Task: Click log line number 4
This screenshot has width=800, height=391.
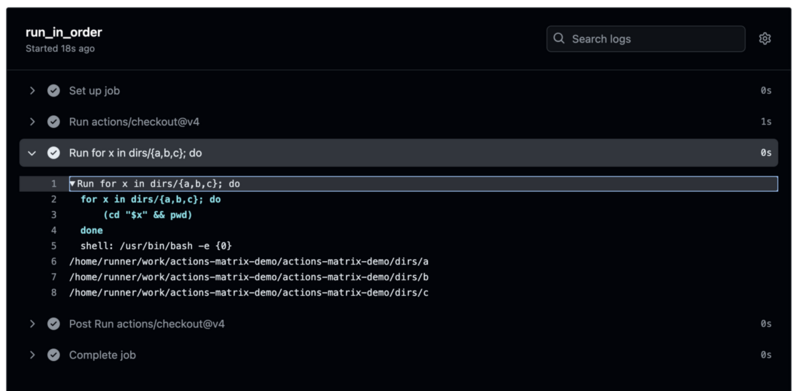Action: pyautogui.click(x=54, y=230)
